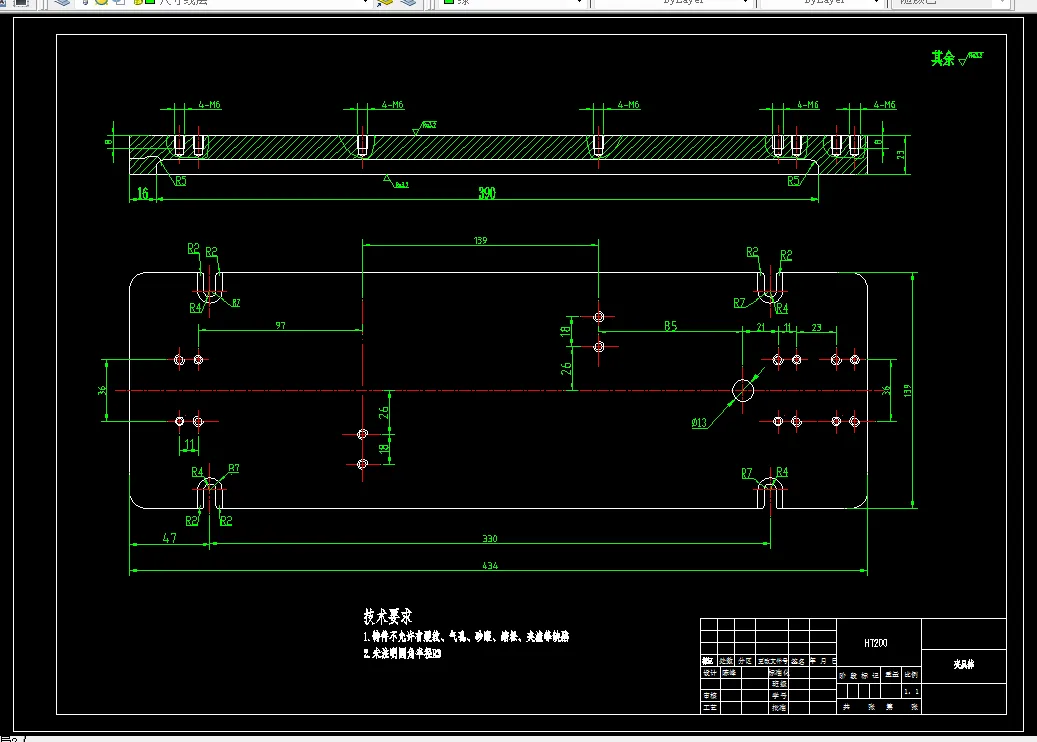Screen dimensions: 1037x742
Task: Select the 97 dimension text
Action: pos(280,325)
